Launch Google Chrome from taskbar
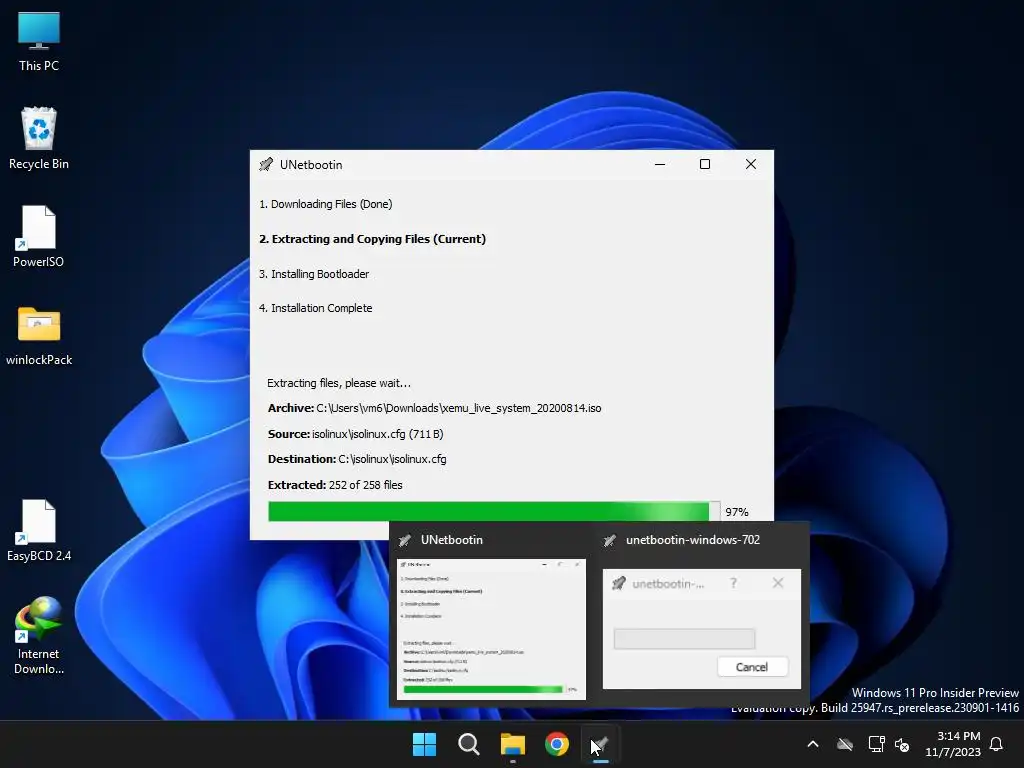Screen dimensions: 1024x768 (557, 744)
